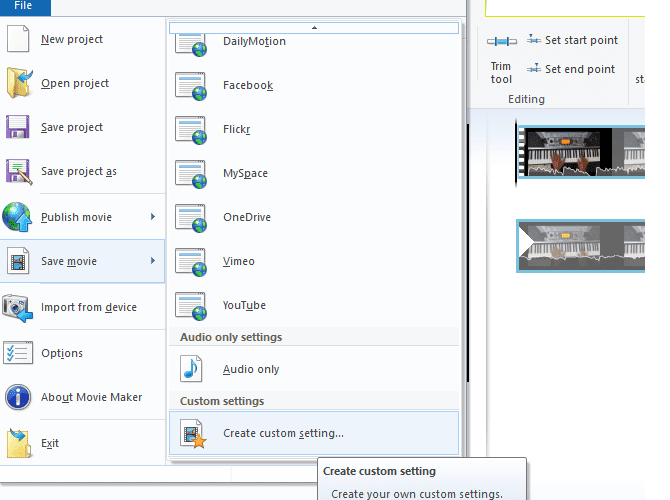Expand the Publish movie submenu arrow
Screen dimensions: 670x500
pyautogui.click(x=153, y=217)
